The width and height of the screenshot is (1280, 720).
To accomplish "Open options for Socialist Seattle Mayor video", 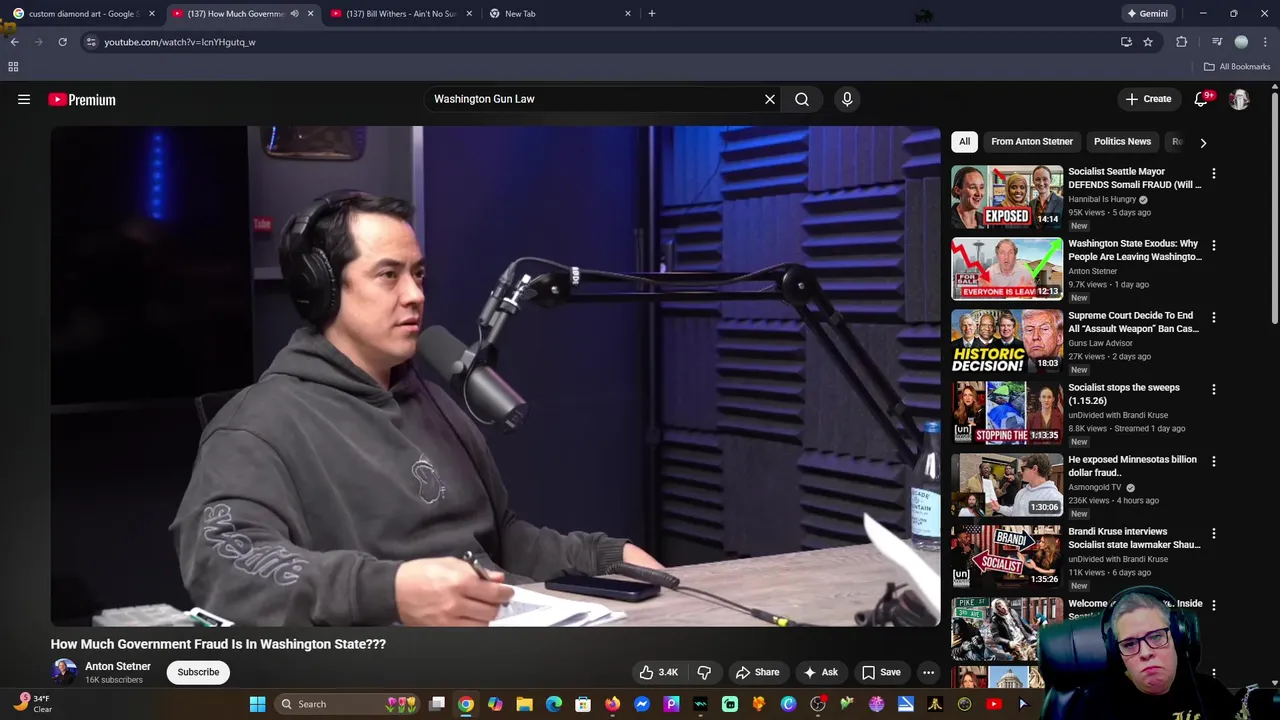I will pyautogui.click(x=1214, y=173).
